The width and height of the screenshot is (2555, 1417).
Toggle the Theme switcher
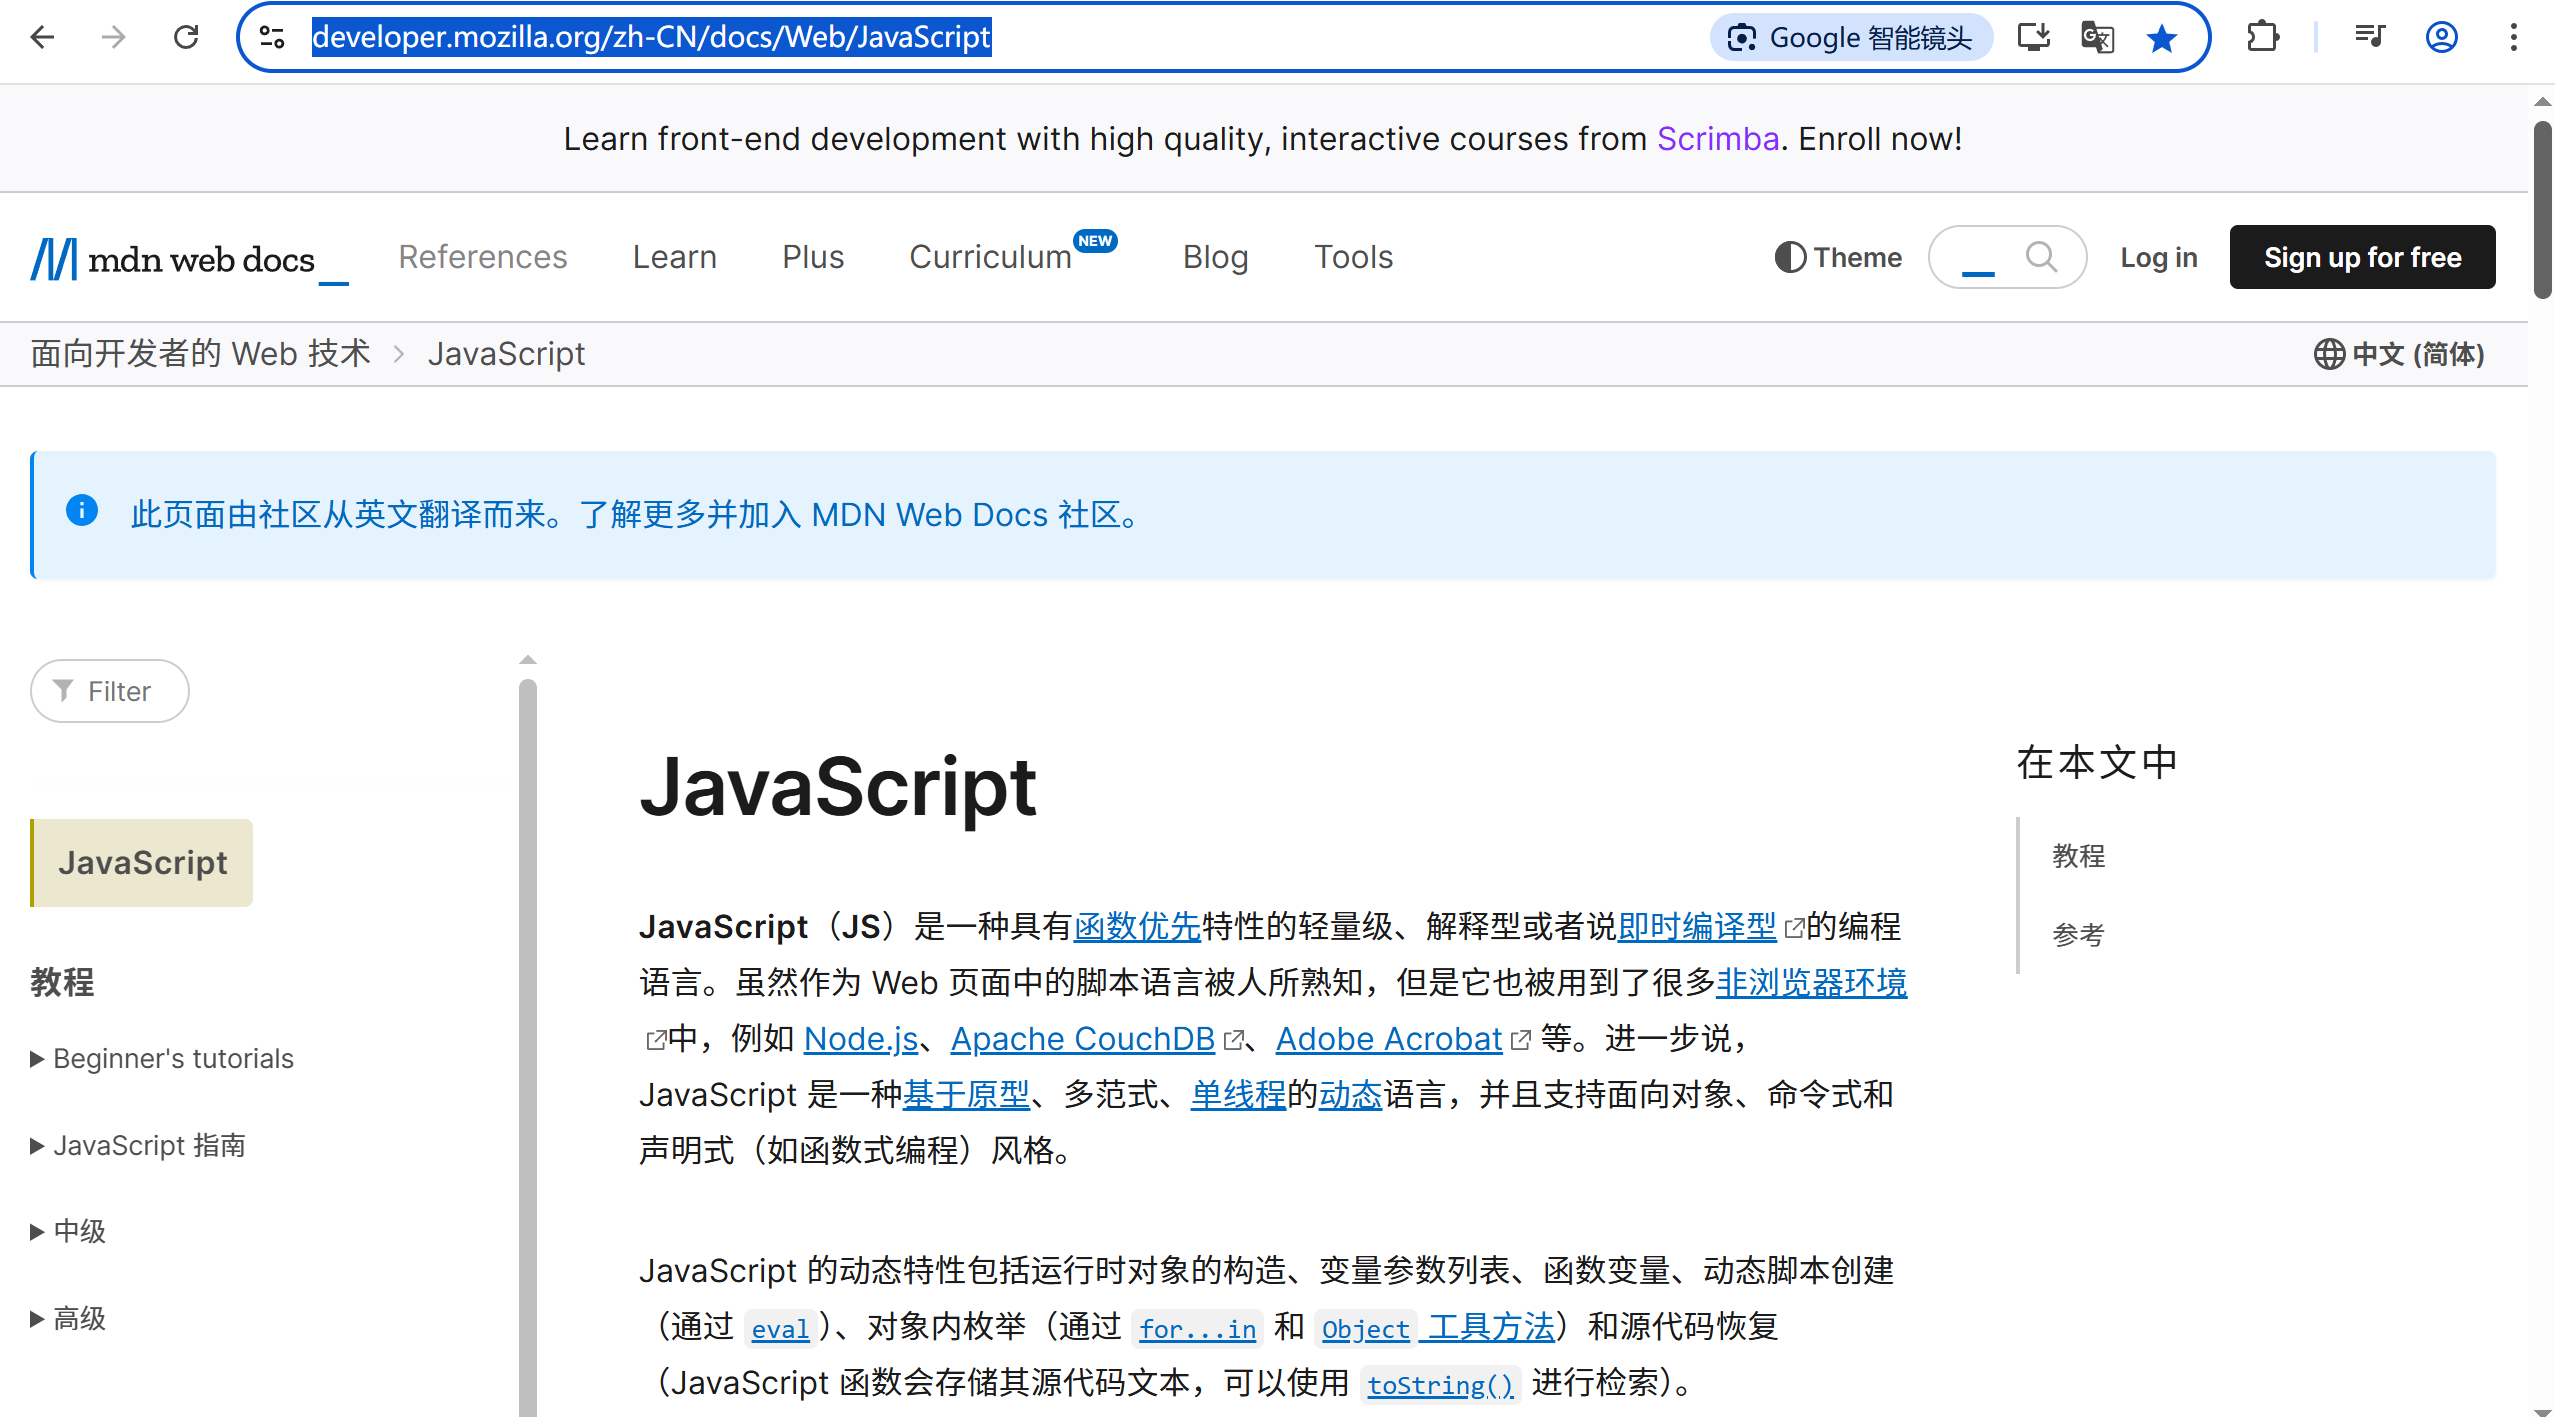pyautogui.click(x=1838, y=257)
